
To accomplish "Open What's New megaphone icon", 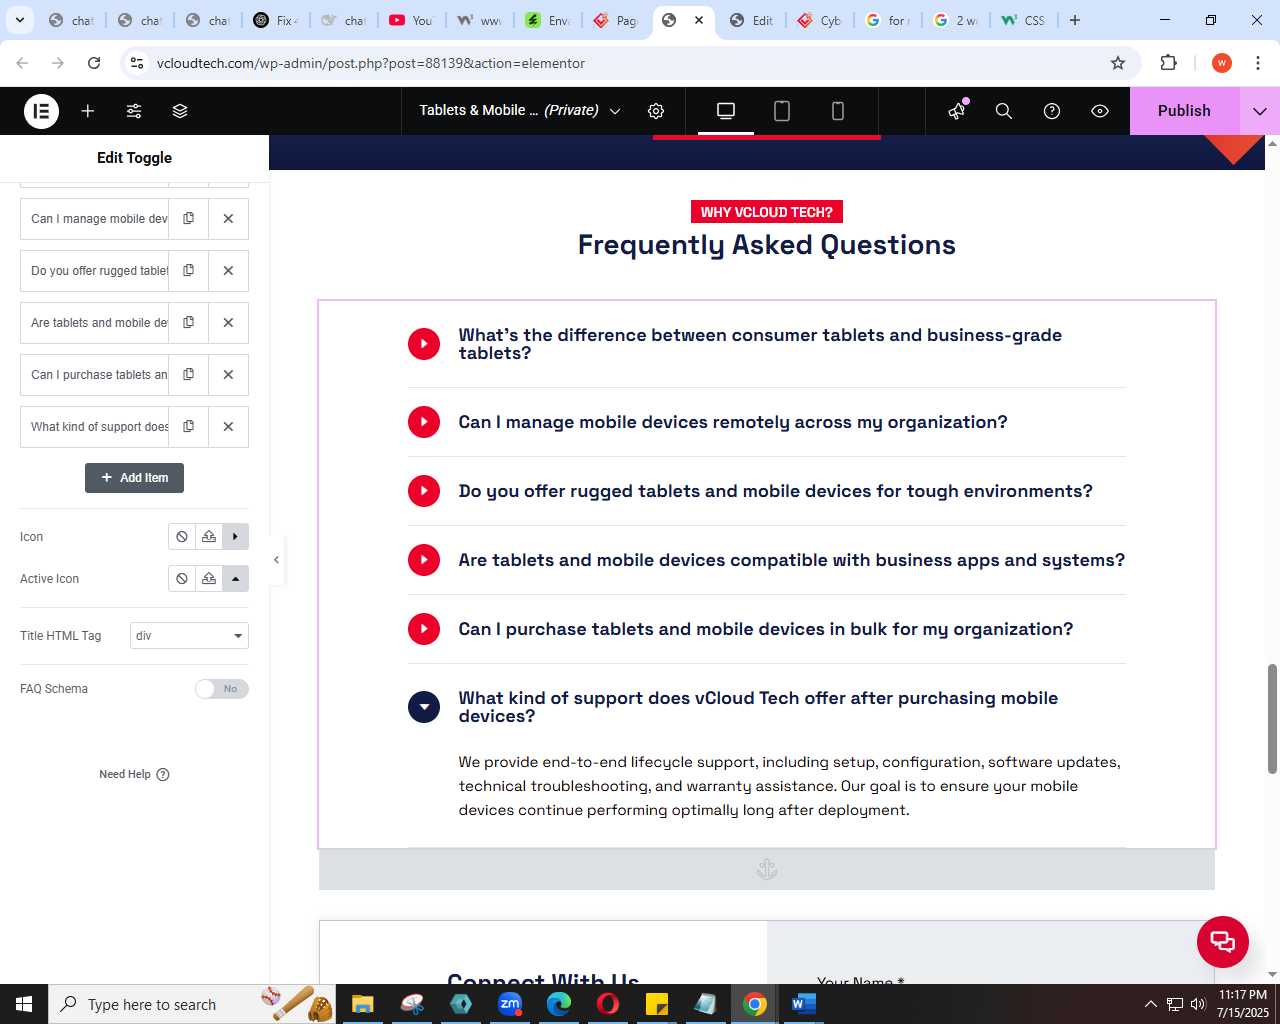I will [x=957, y=111].
